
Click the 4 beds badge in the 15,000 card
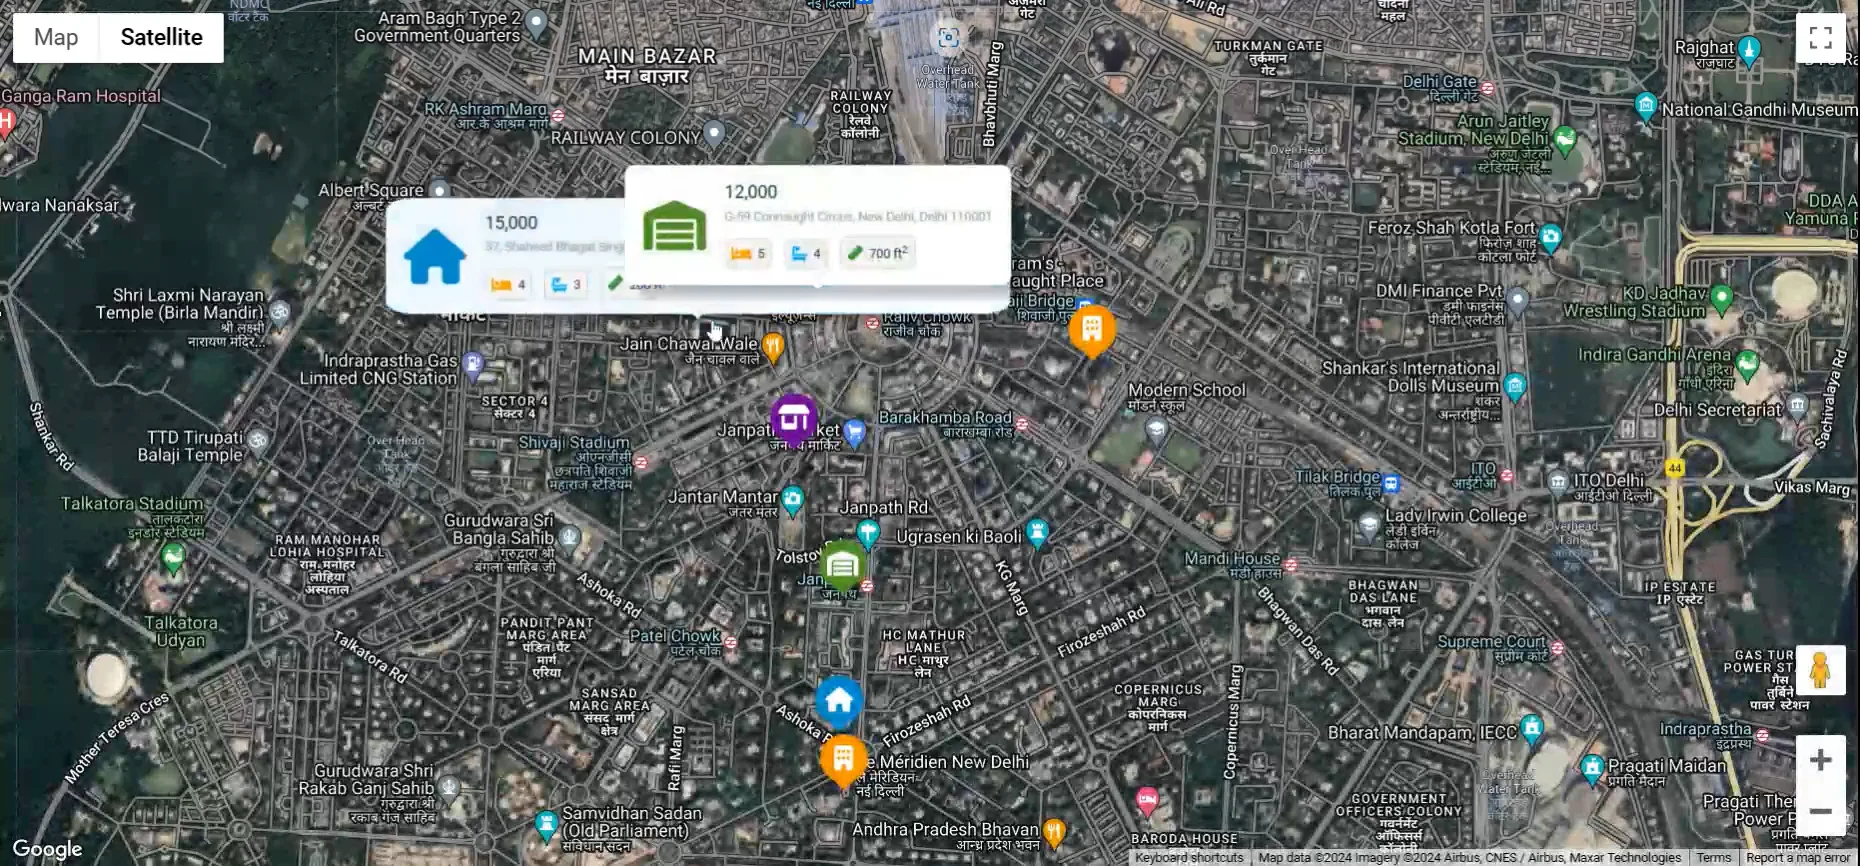(509, 285)
